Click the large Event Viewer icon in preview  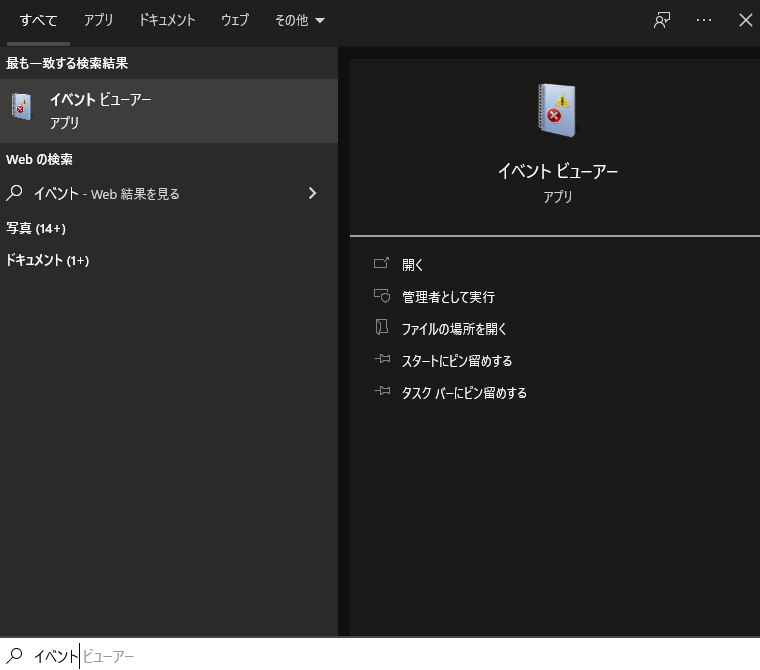[557, 111]
